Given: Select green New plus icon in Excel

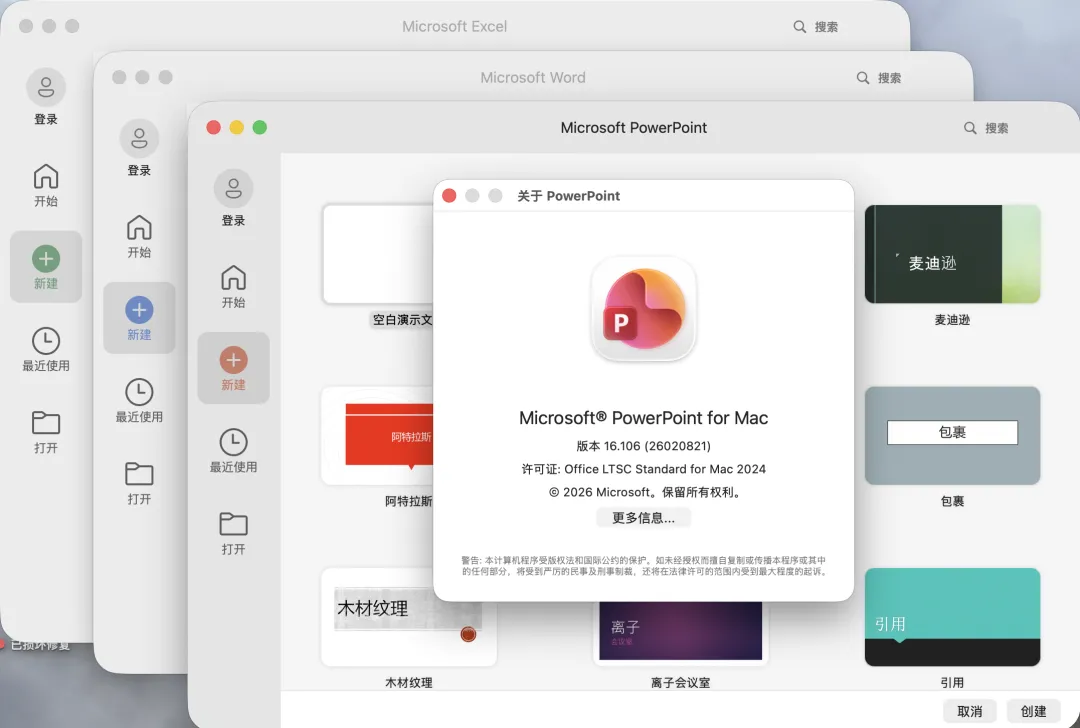Looking at the screenshot, I should coord(46,259).
